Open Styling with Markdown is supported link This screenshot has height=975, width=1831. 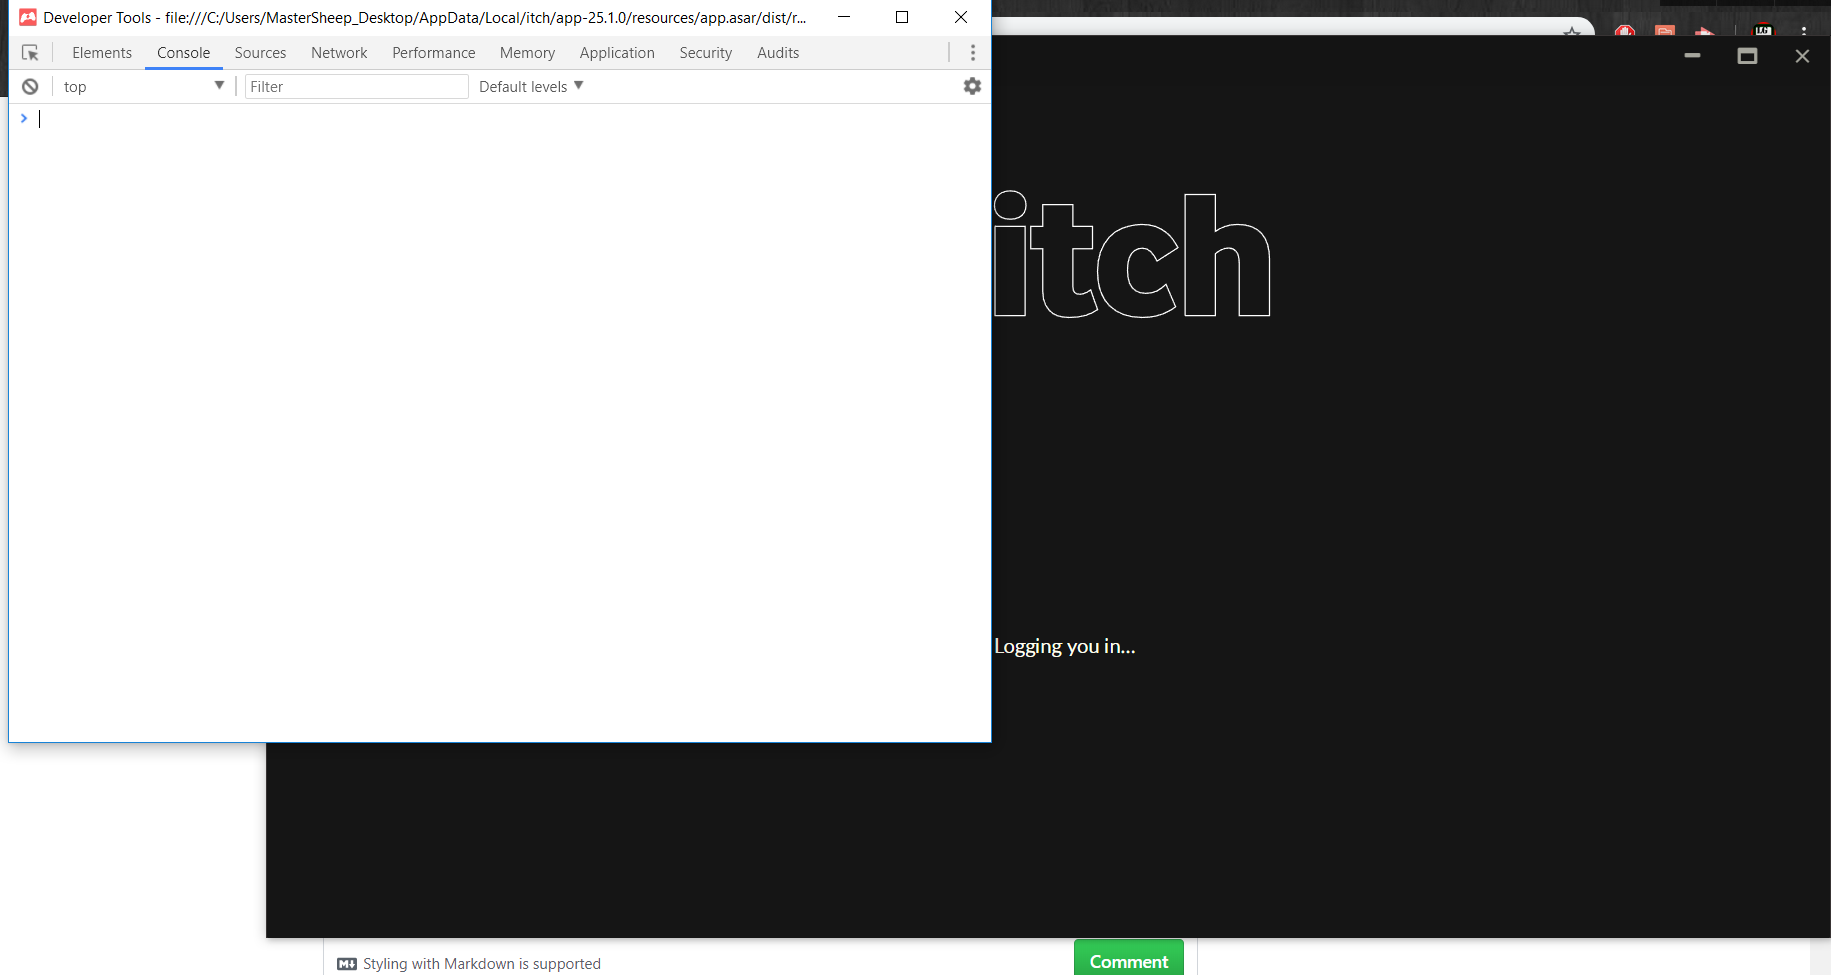pos(482,964)
